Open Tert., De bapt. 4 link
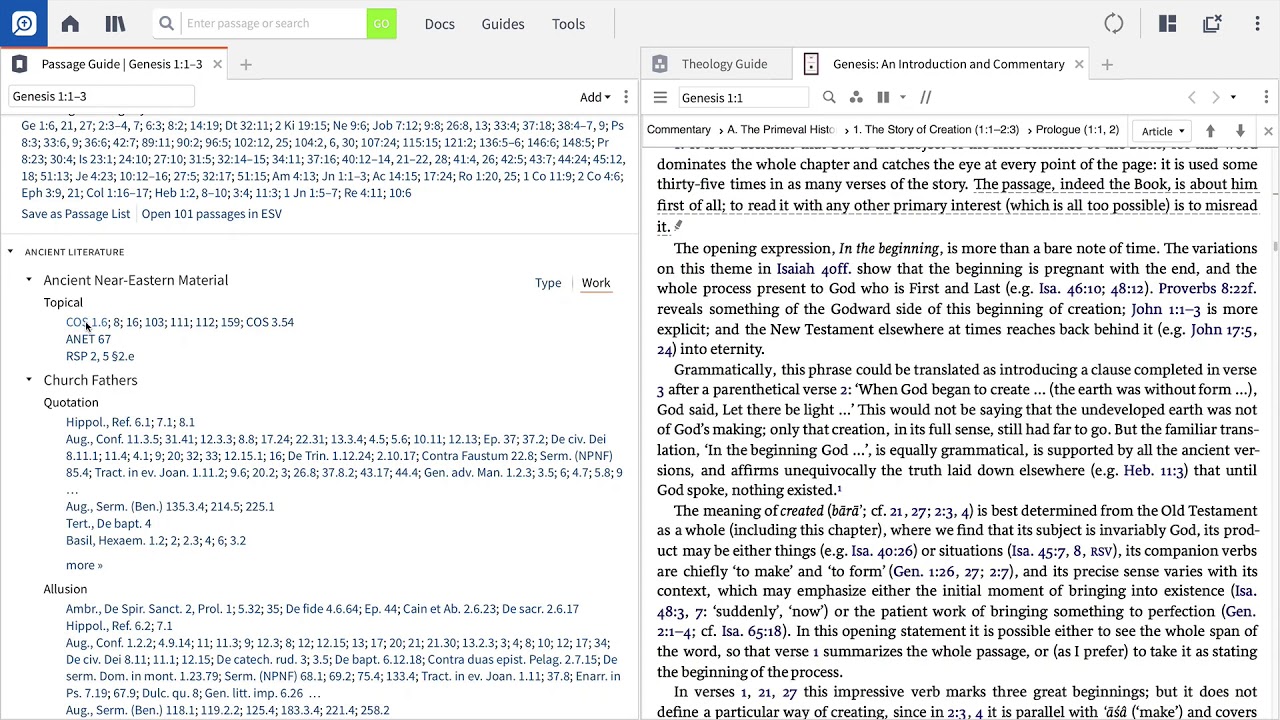 tap(108, 523)
